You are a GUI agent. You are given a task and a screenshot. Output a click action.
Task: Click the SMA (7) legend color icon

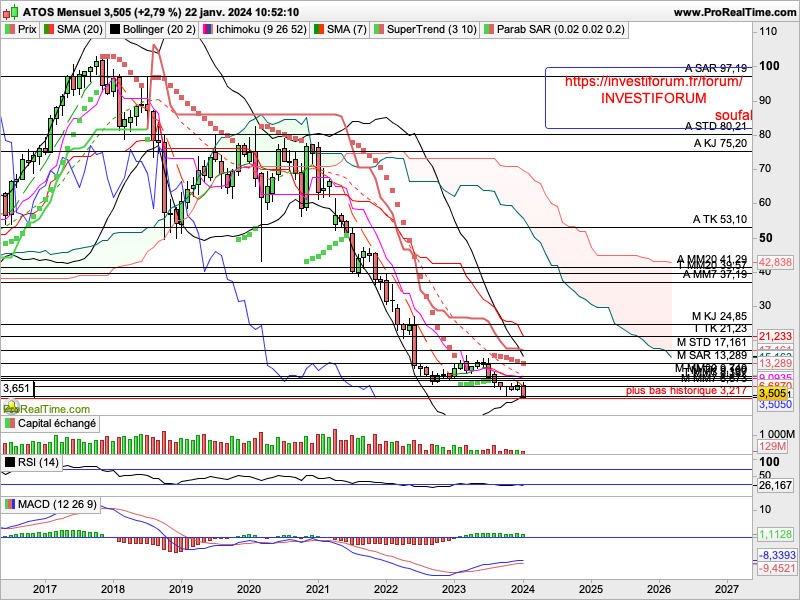tap(319, 30)
